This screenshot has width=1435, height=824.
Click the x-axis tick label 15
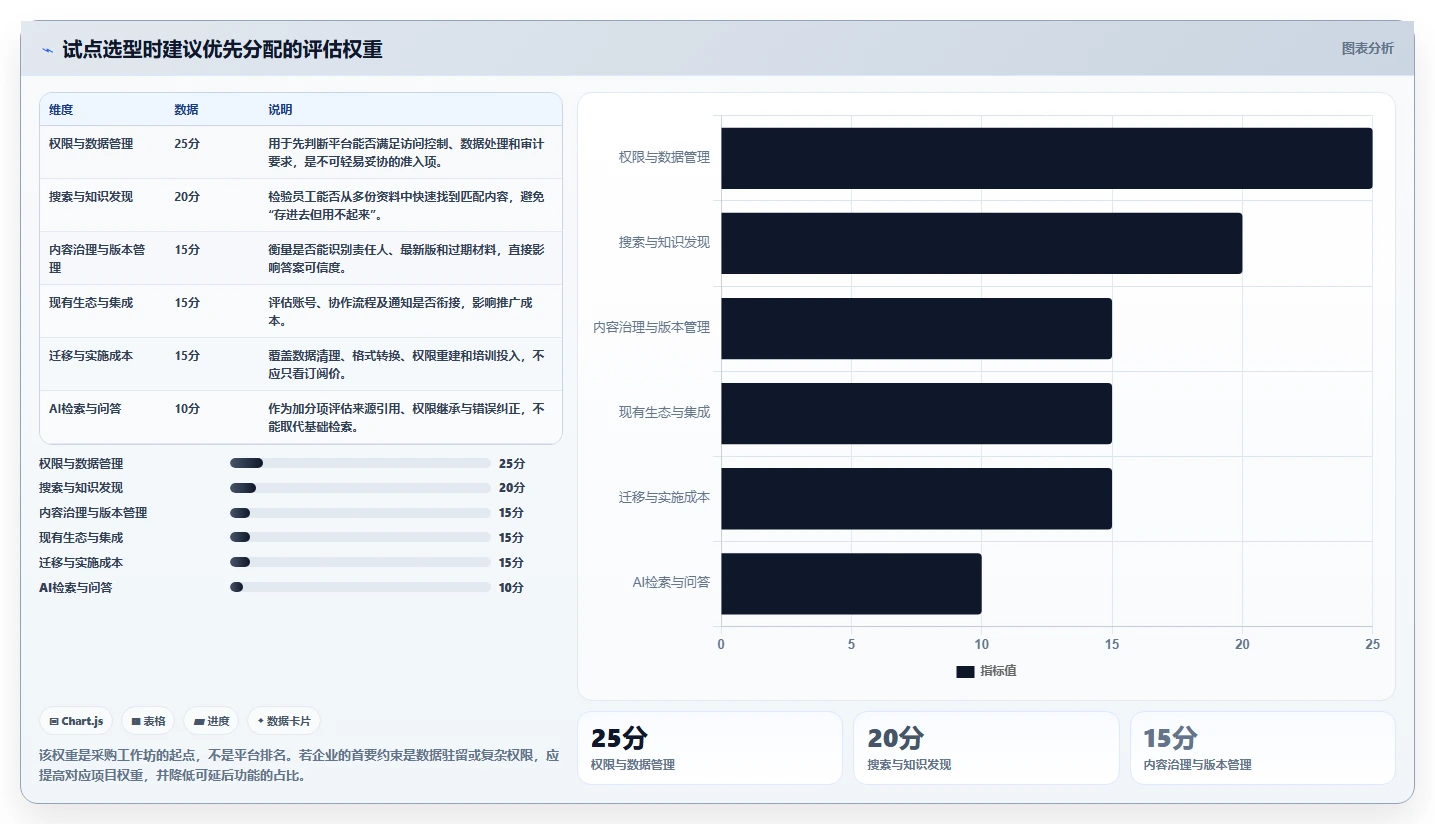coord(1111,645)
